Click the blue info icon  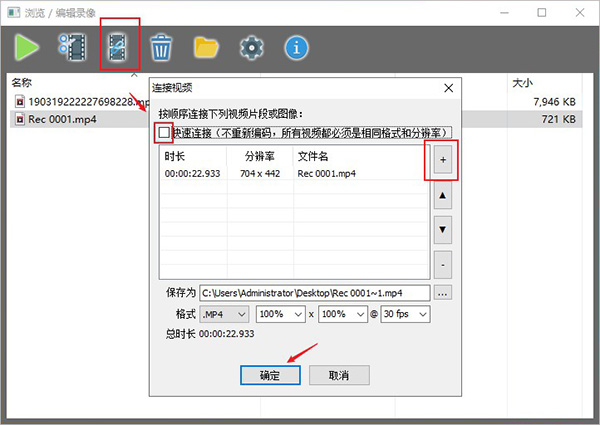point(297,47)
